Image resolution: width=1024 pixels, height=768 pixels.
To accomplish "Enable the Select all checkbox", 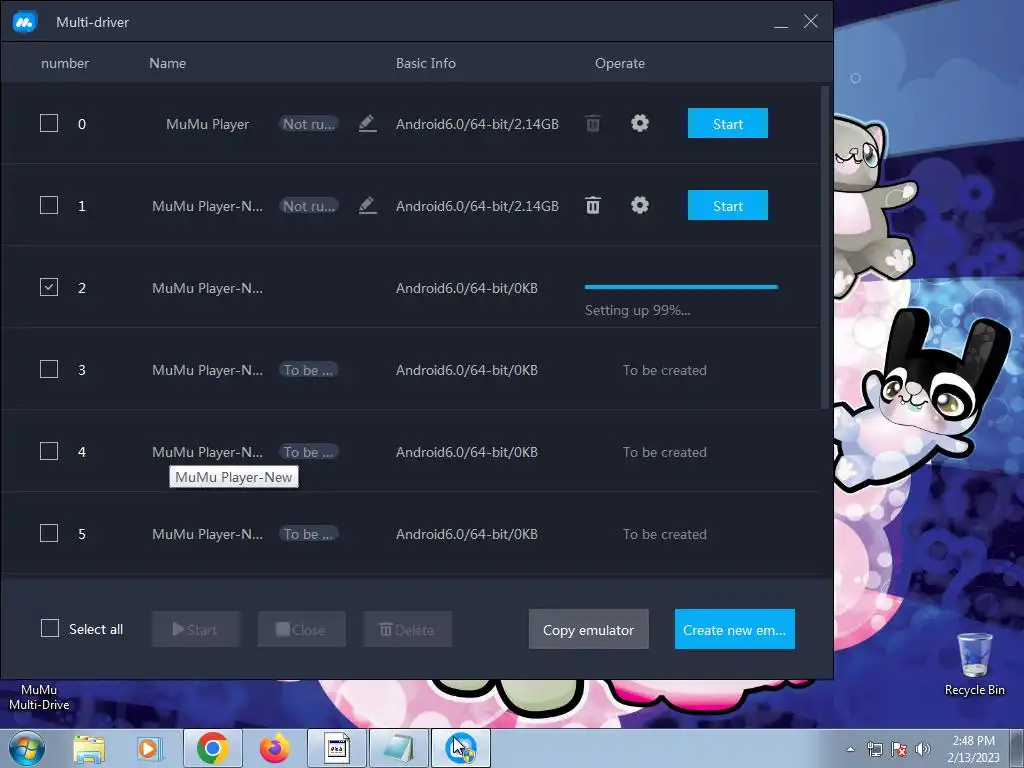I will (50, 629).
